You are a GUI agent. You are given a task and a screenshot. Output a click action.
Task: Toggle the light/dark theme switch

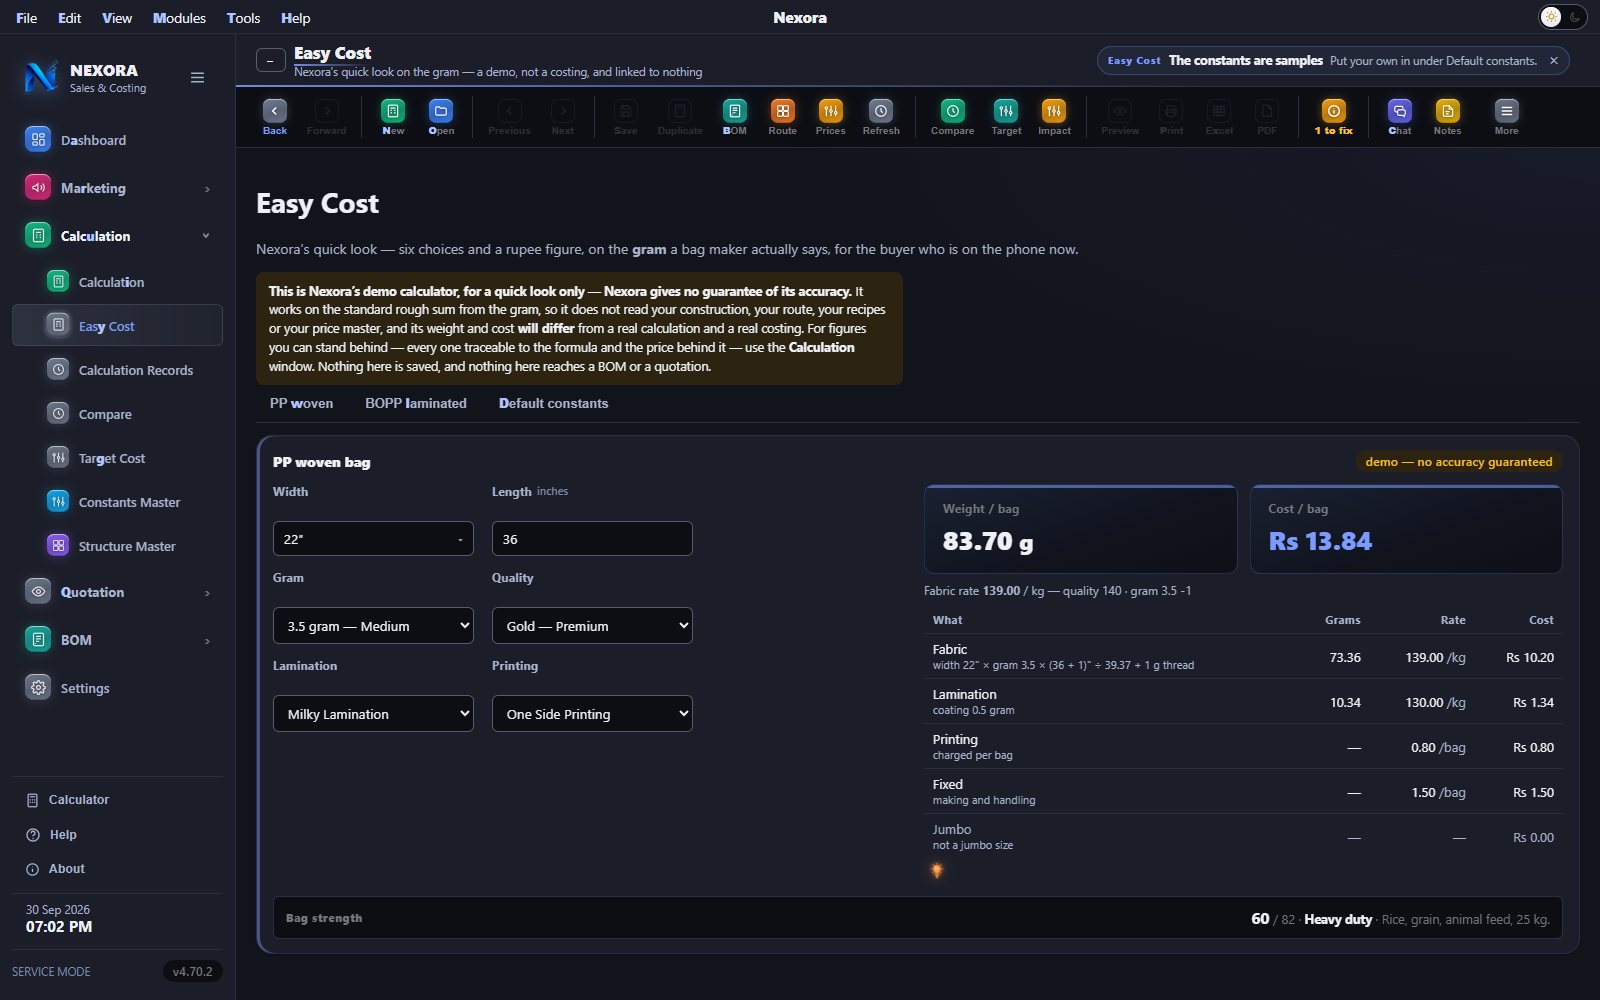click(x=1562, y=17)
